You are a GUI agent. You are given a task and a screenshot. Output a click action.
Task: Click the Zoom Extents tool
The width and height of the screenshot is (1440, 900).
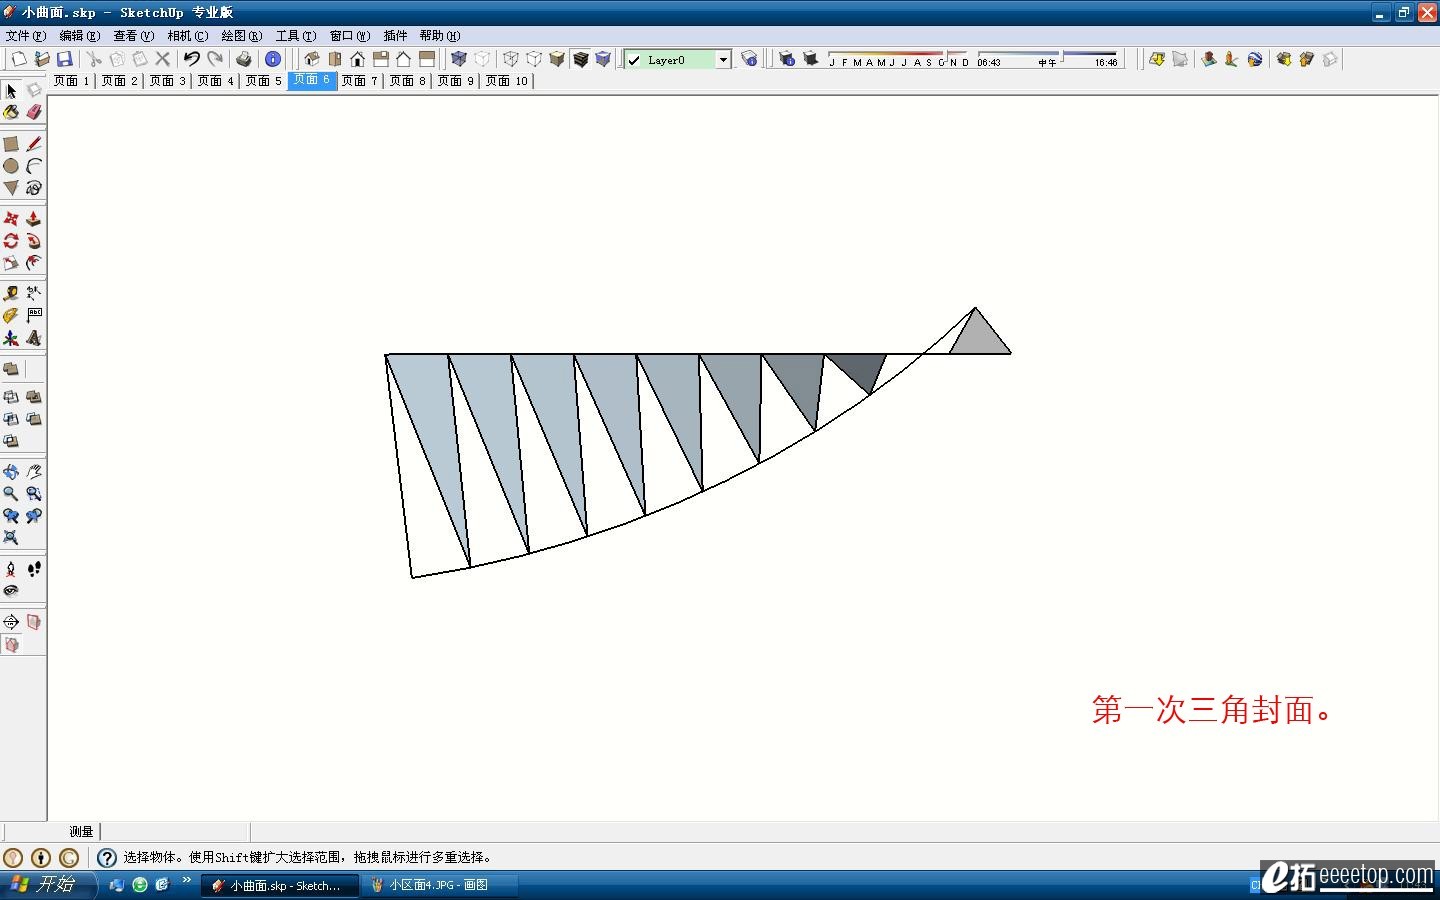[11, 538]
